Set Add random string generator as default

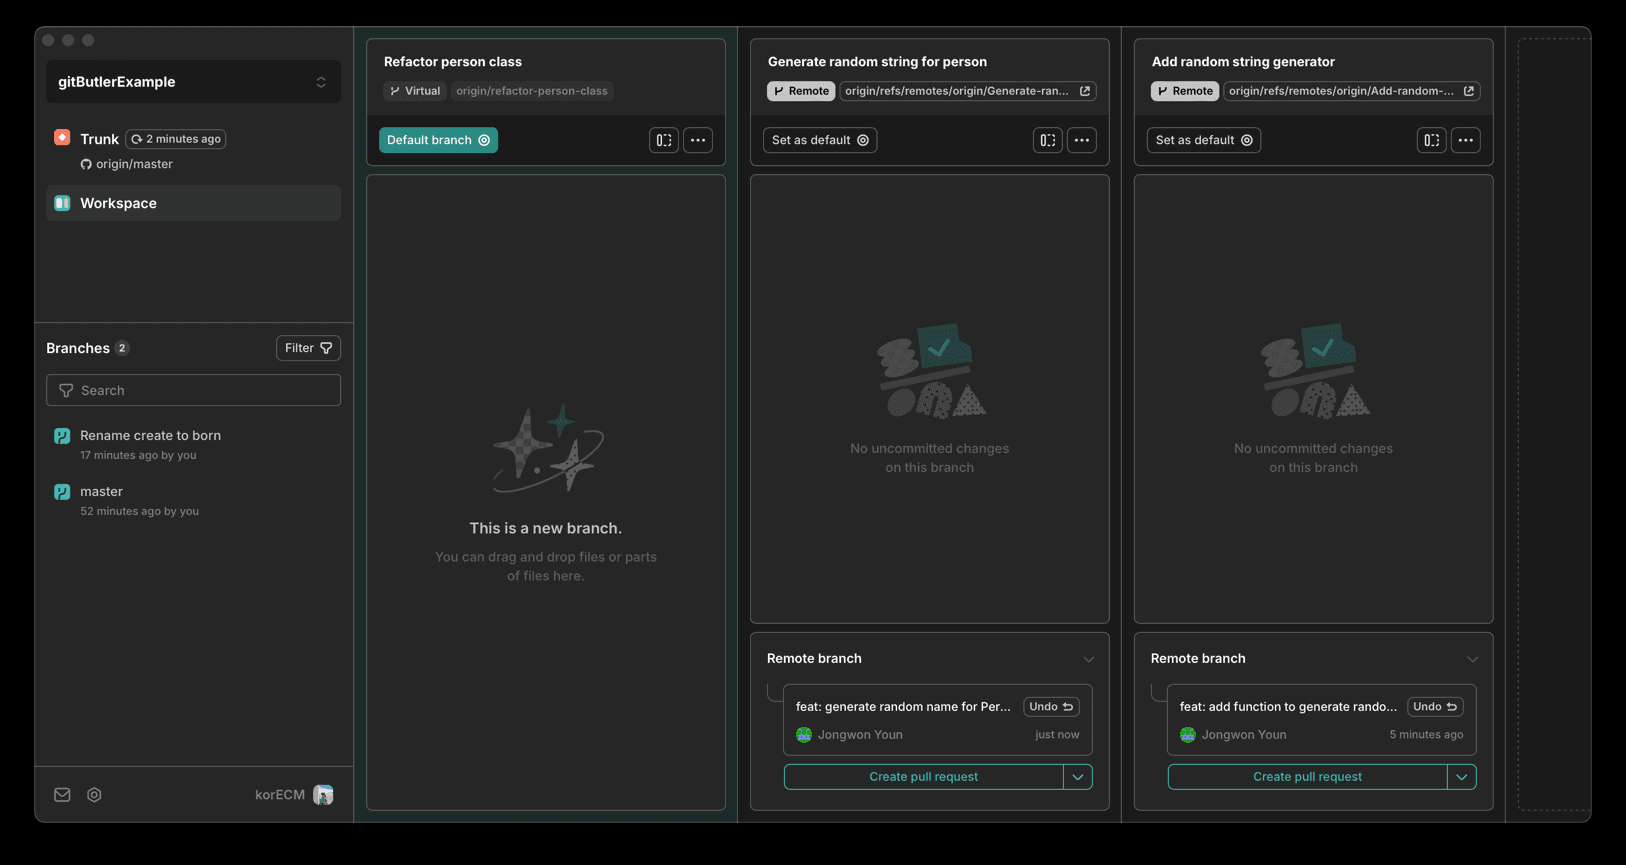click(1204, 140)
